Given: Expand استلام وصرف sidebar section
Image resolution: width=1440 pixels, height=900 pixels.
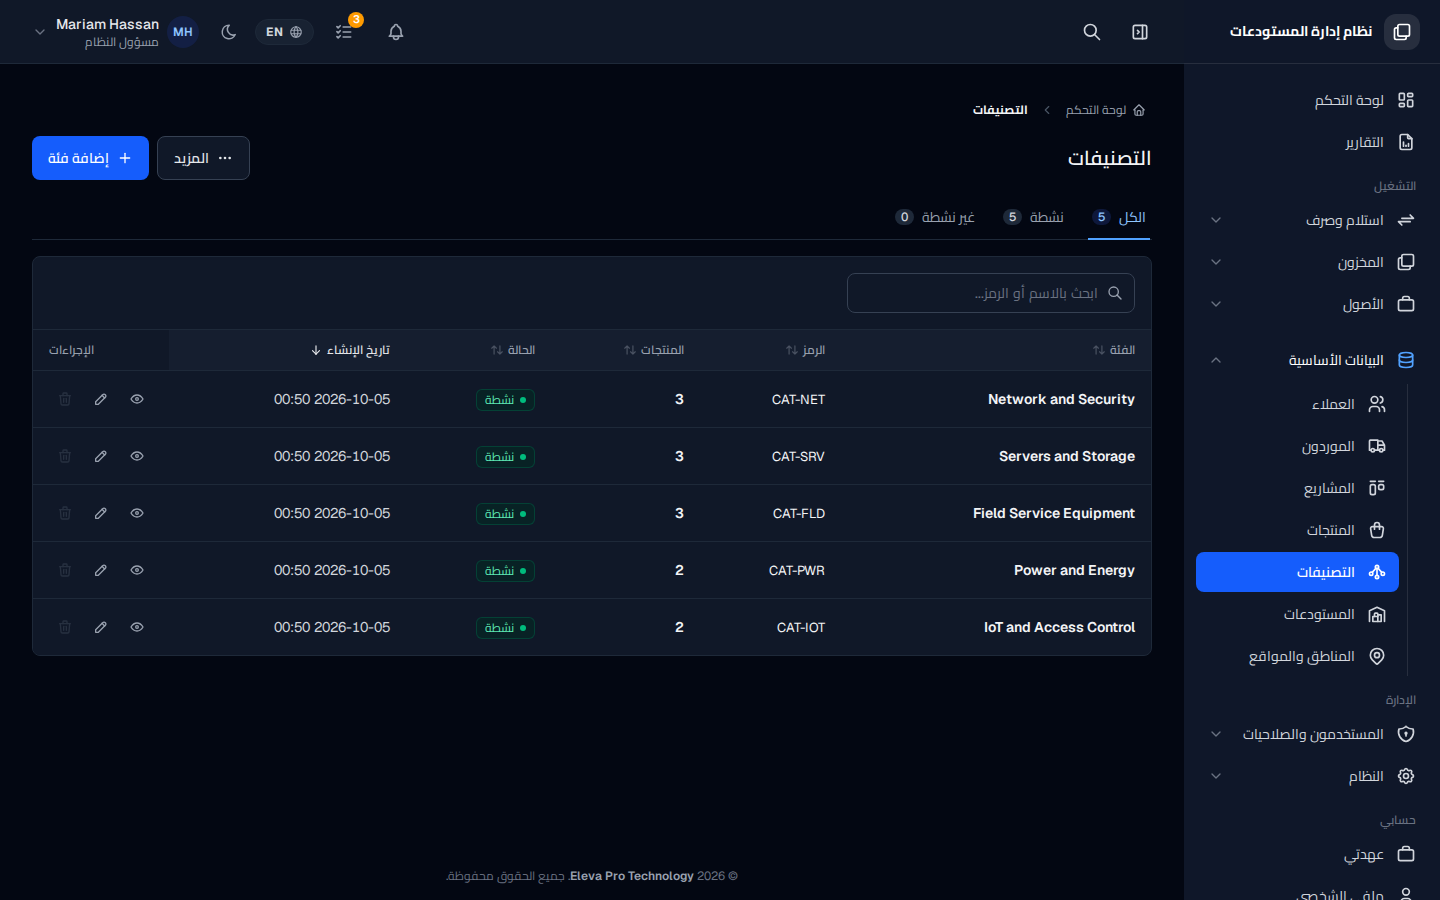Looking at the screenshot, I should pos(1312,220).
